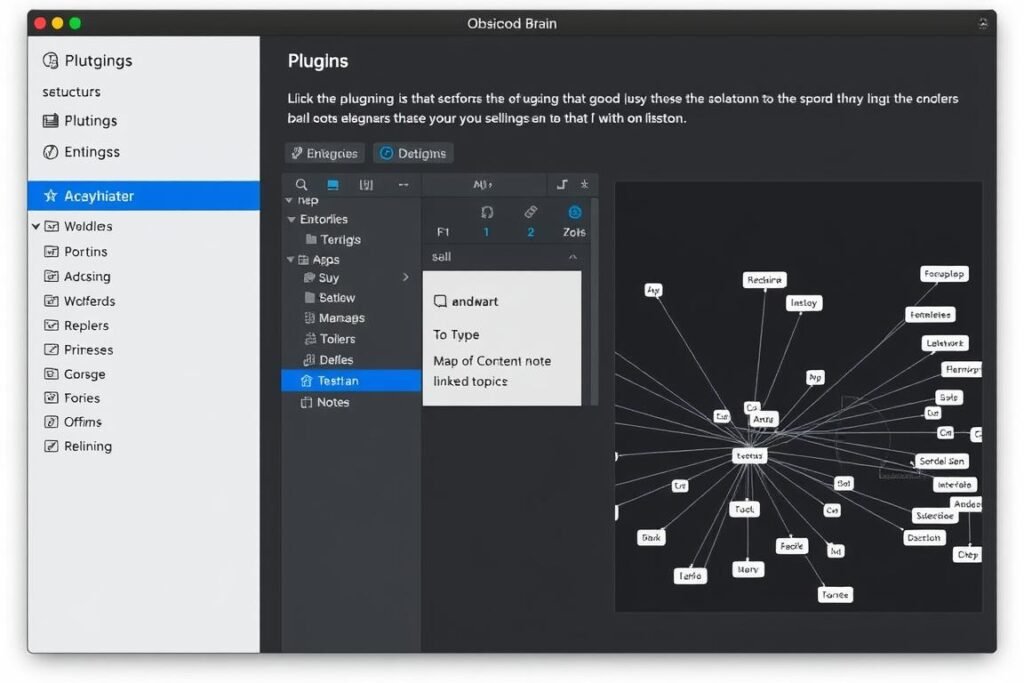
Task: Collapse the sell section header
Action: (x=572, y=257)
